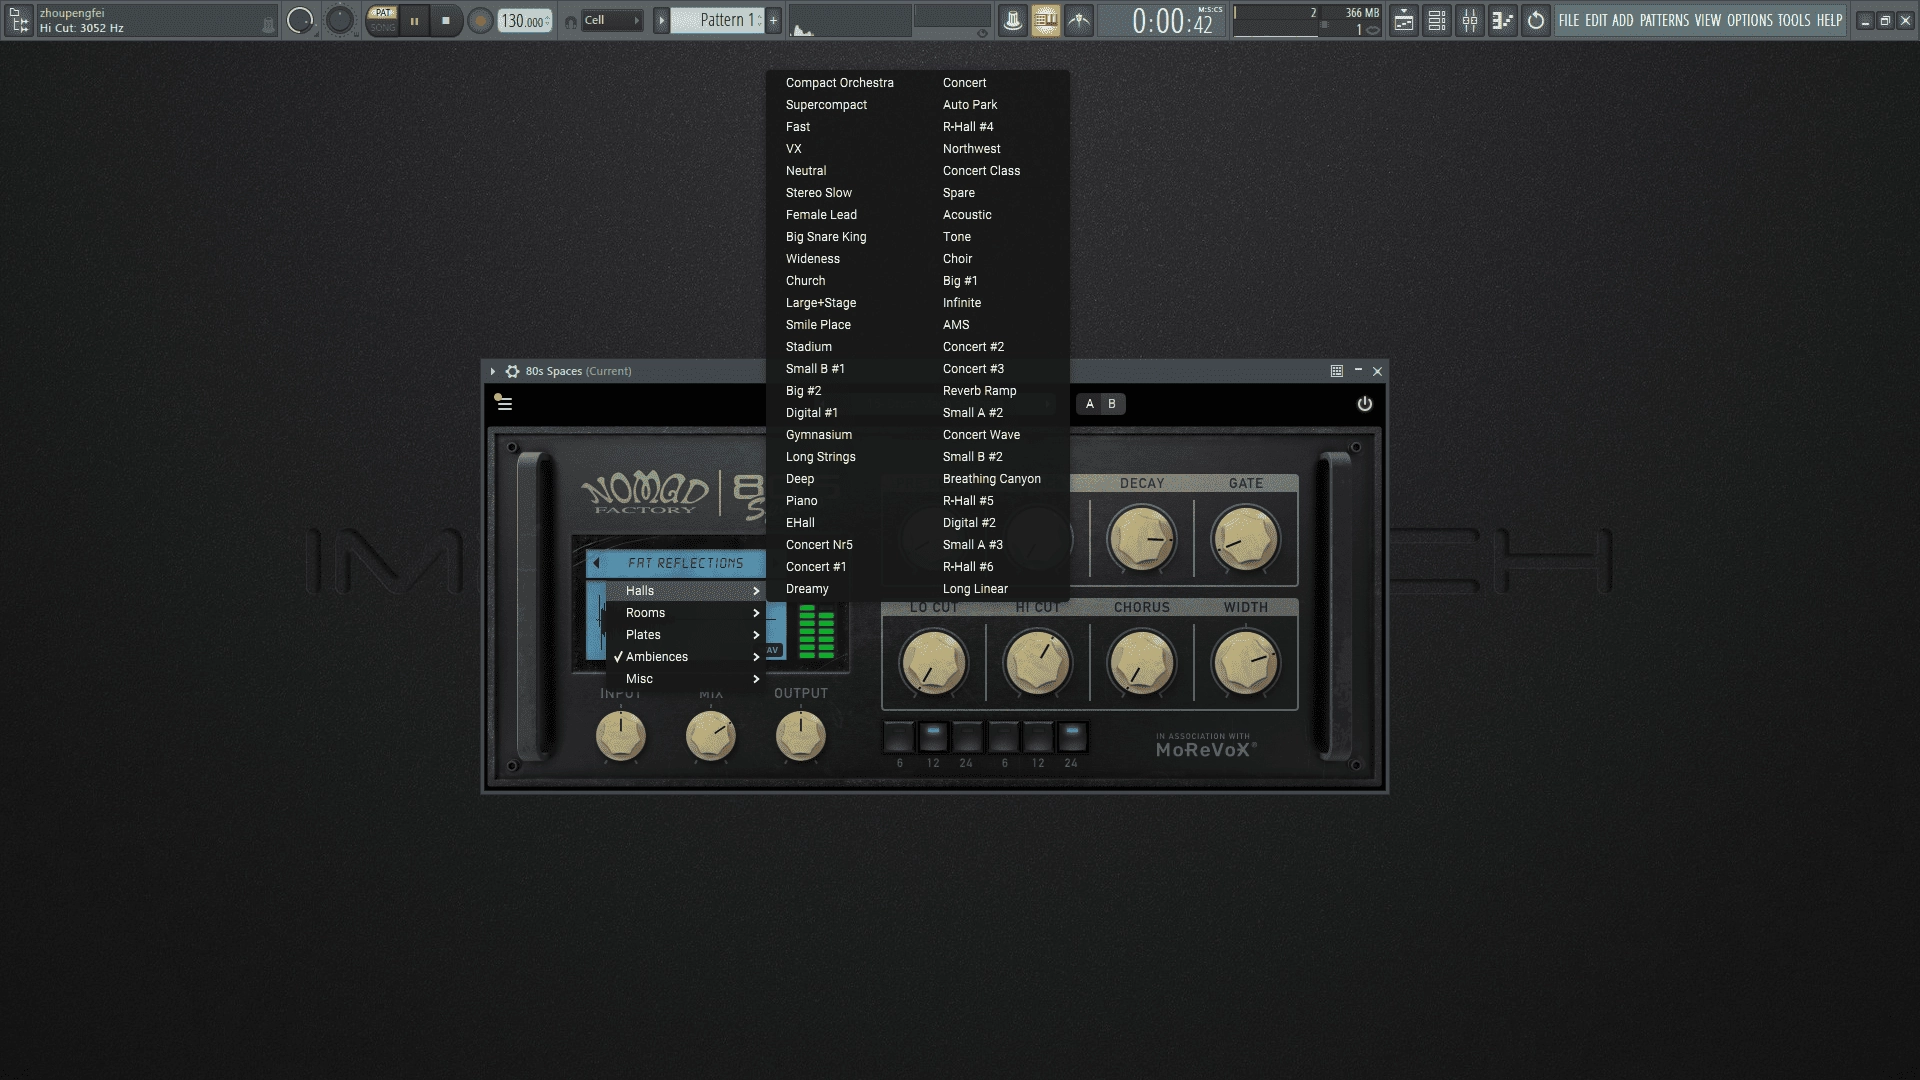Click the 130.000 tempo field

tap(524, 20)
